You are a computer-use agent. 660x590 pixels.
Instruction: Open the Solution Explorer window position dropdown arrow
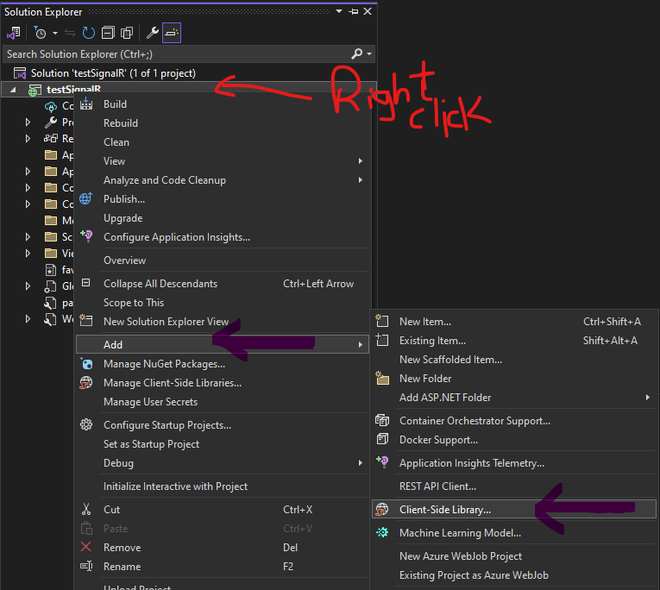click(339, 11)
